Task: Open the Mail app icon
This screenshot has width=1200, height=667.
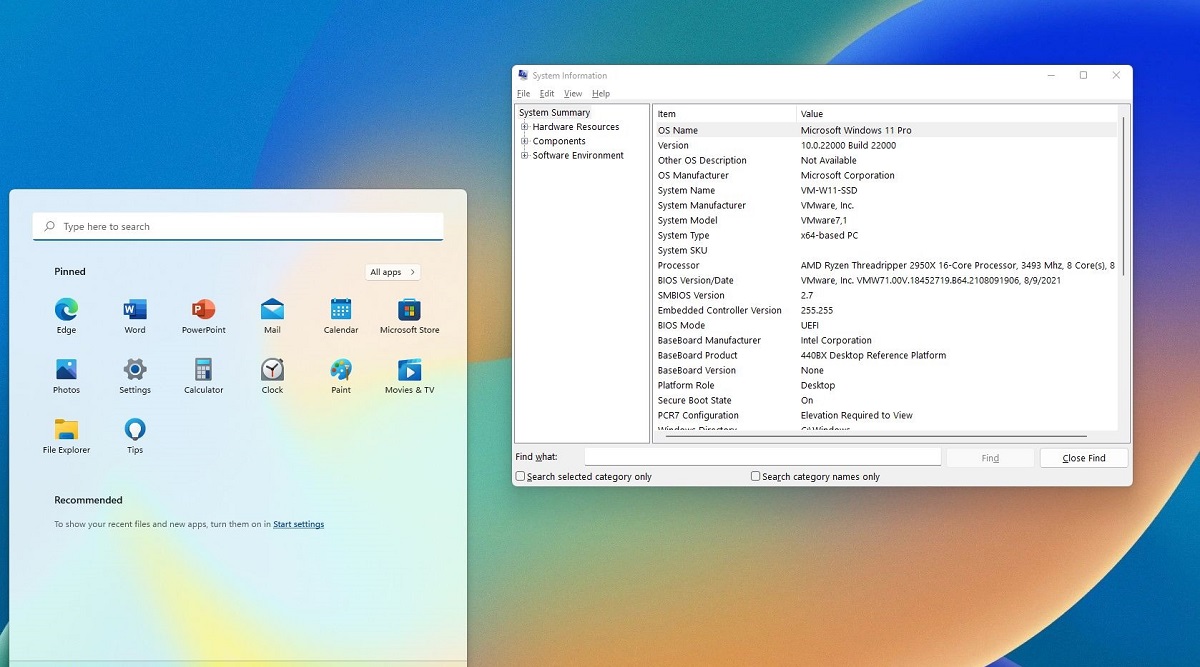Action: tap(272, 311)
